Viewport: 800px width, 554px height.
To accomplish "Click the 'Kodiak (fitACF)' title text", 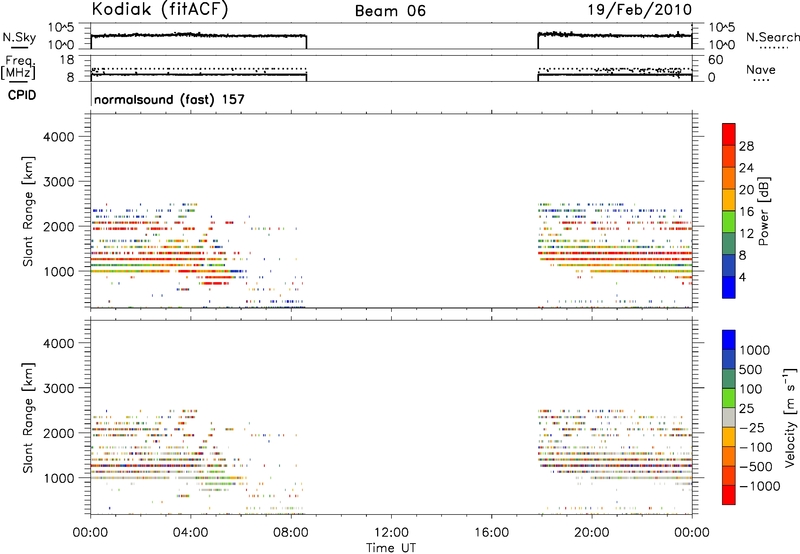I will pos(160,9).
